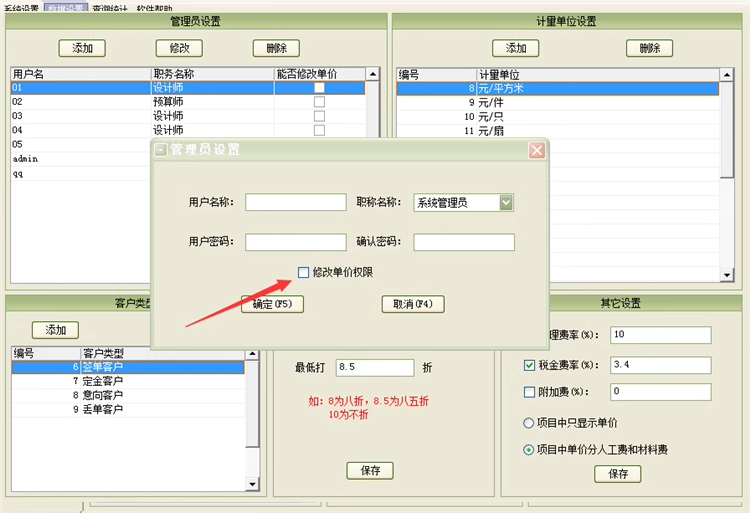Click the 职务名称 column header

(212, 74)
